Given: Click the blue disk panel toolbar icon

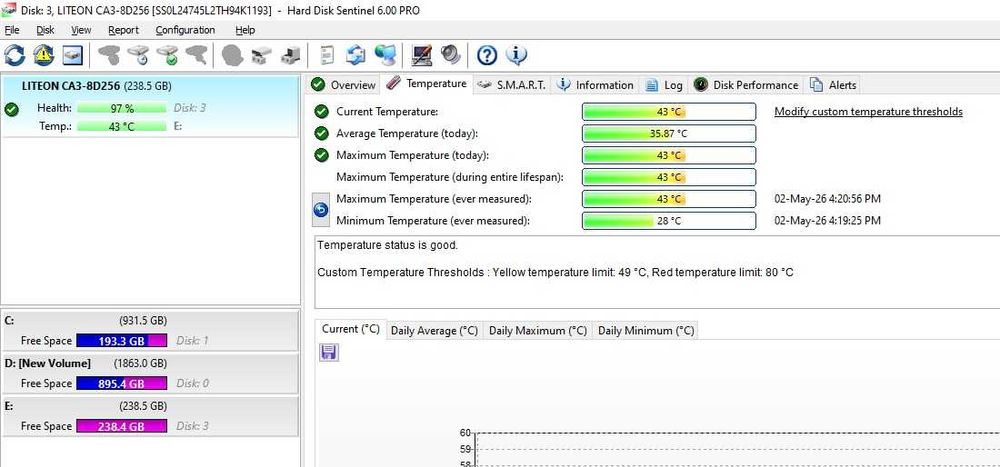Looking at the screenshot, I should click(x=73, y=56).
